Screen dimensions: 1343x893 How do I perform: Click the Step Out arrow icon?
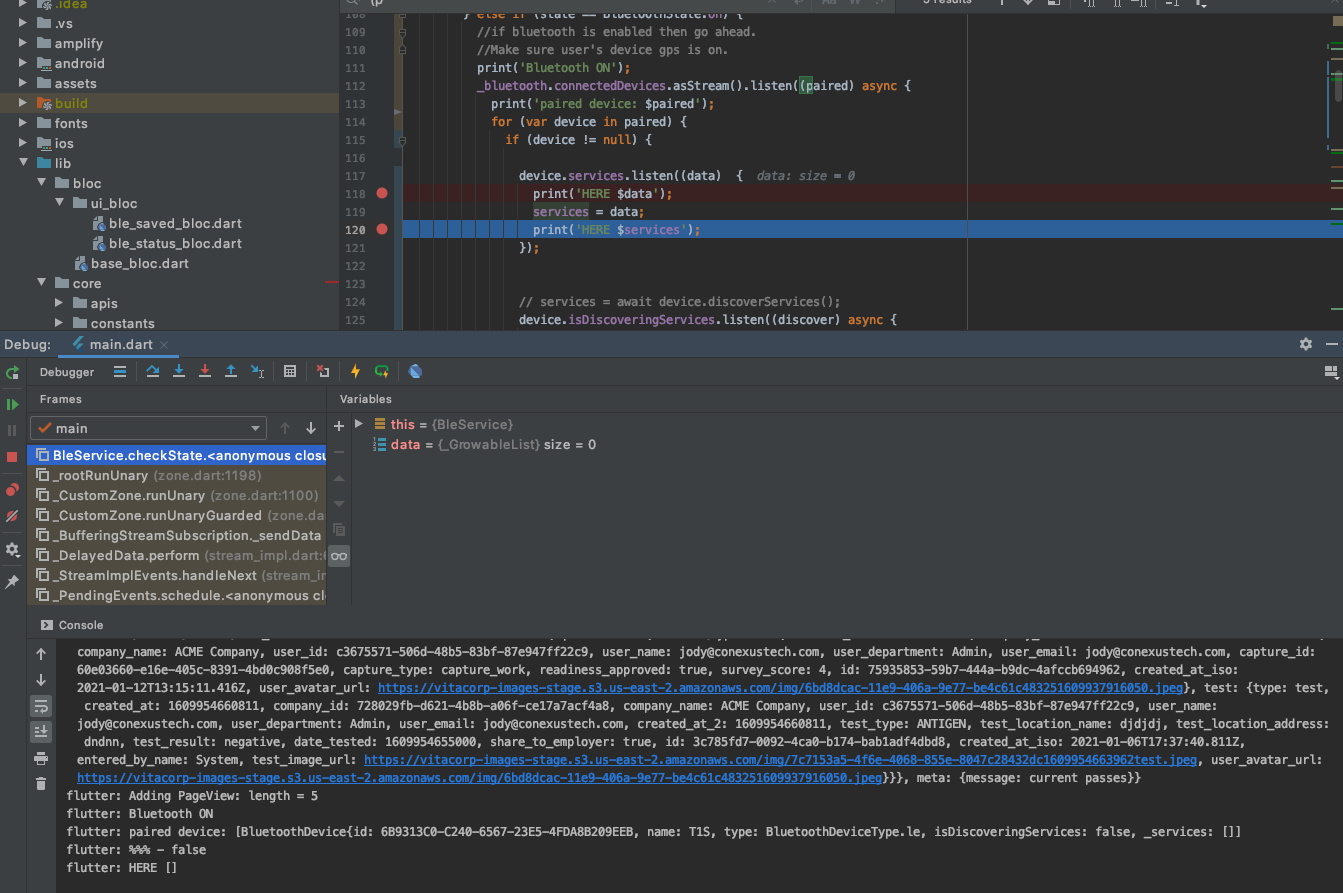231,371
